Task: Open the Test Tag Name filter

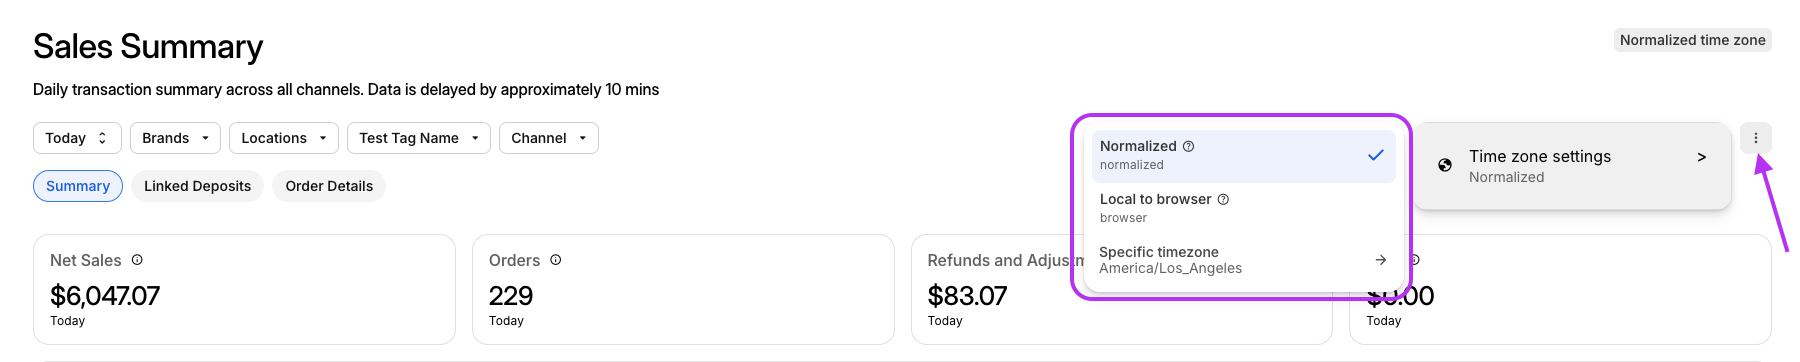Action: pos(419,138)
